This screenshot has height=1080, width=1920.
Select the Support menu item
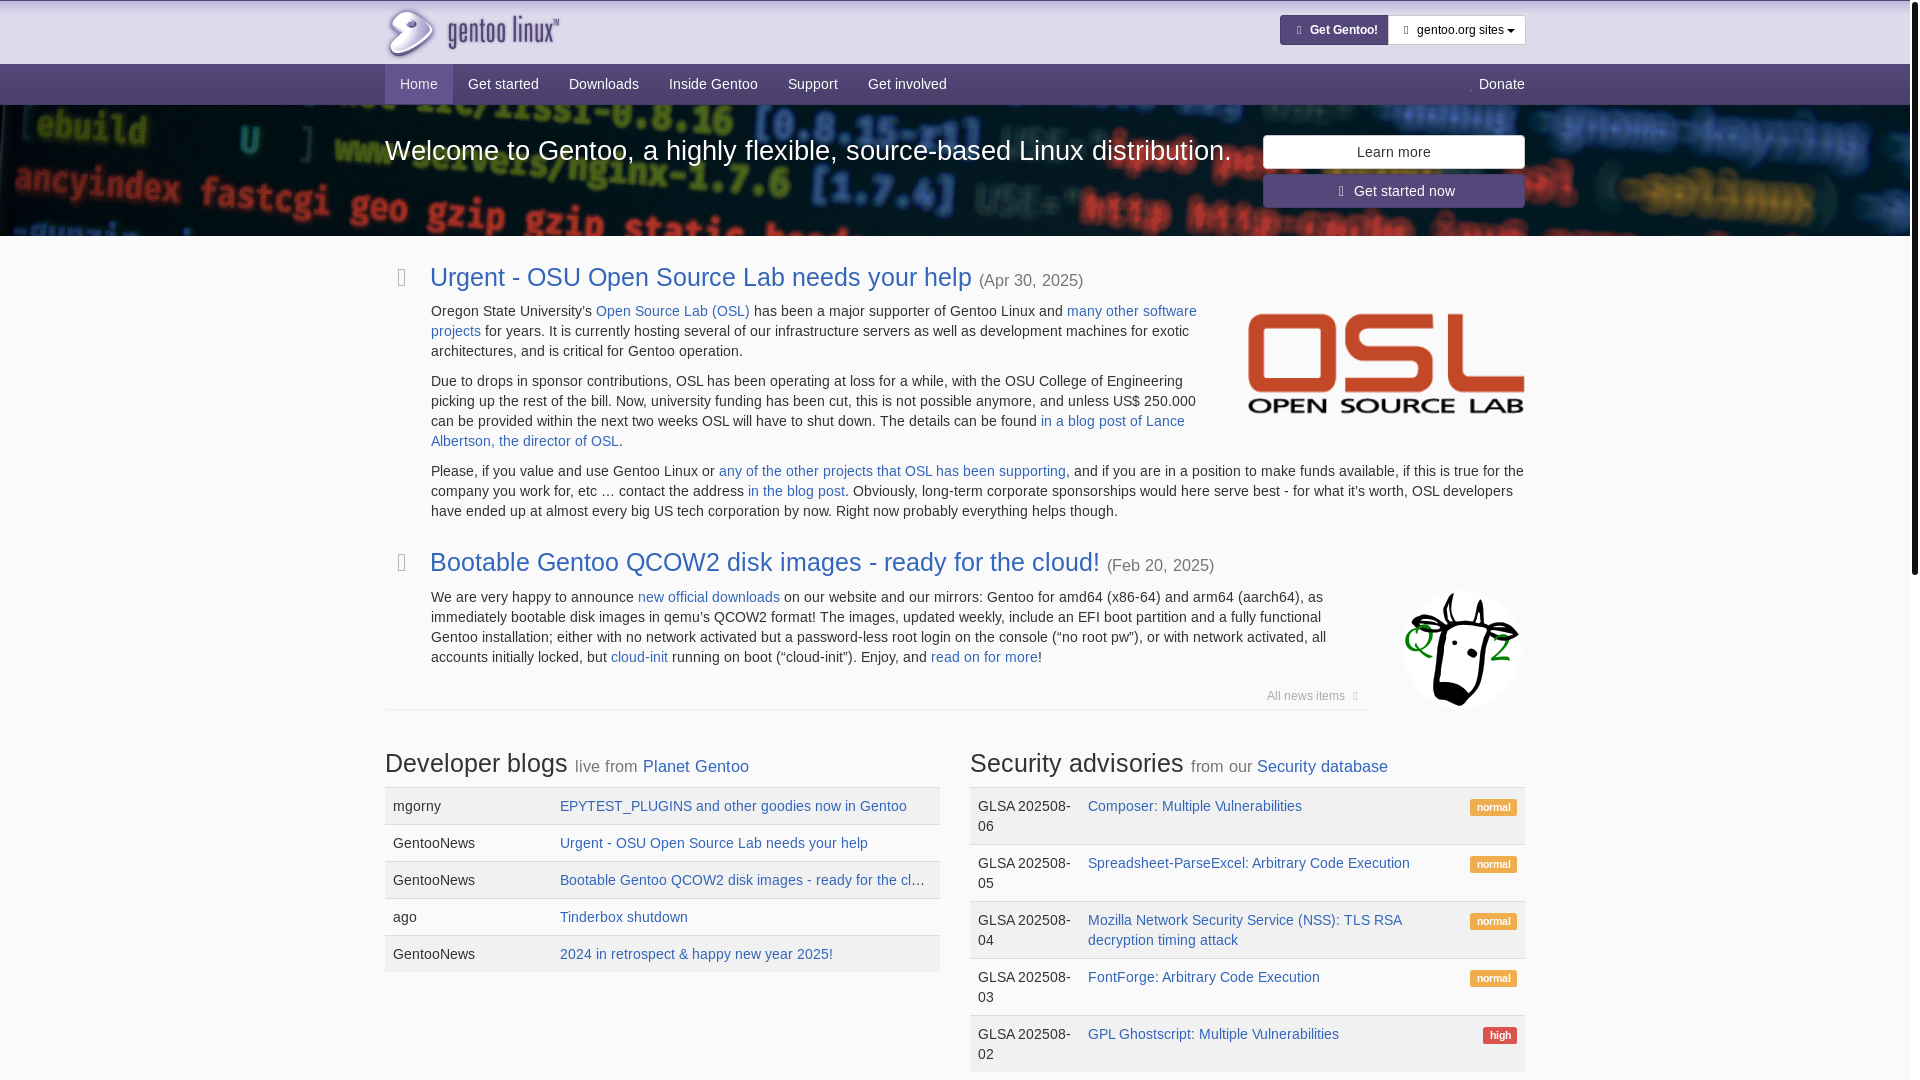813,84
